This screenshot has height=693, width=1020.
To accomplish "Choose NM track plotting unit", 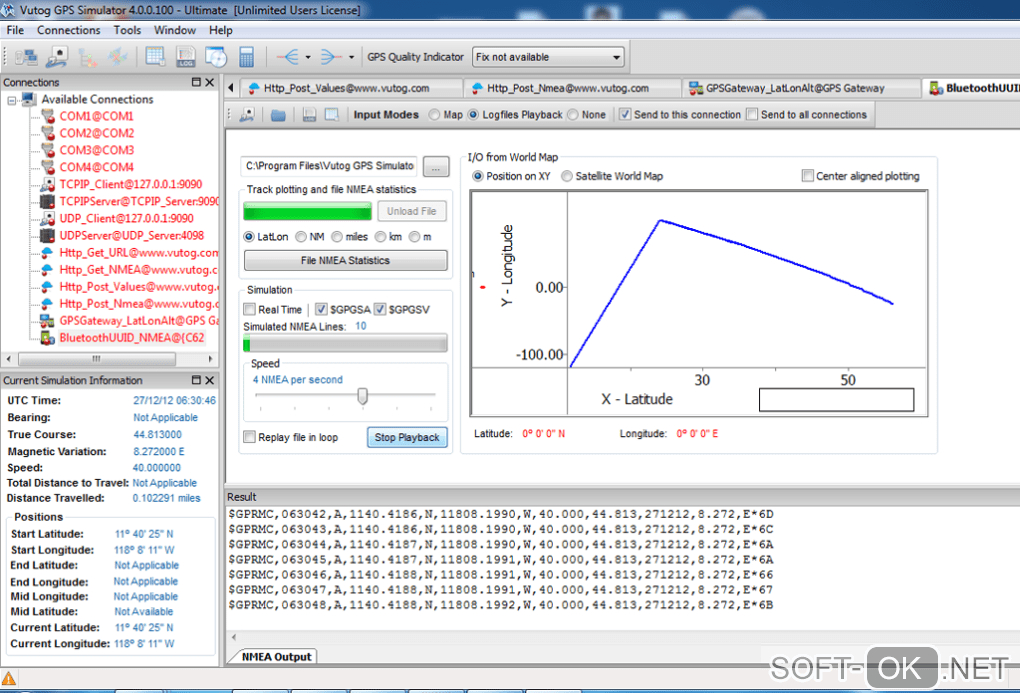I will [x=301, y=237].
